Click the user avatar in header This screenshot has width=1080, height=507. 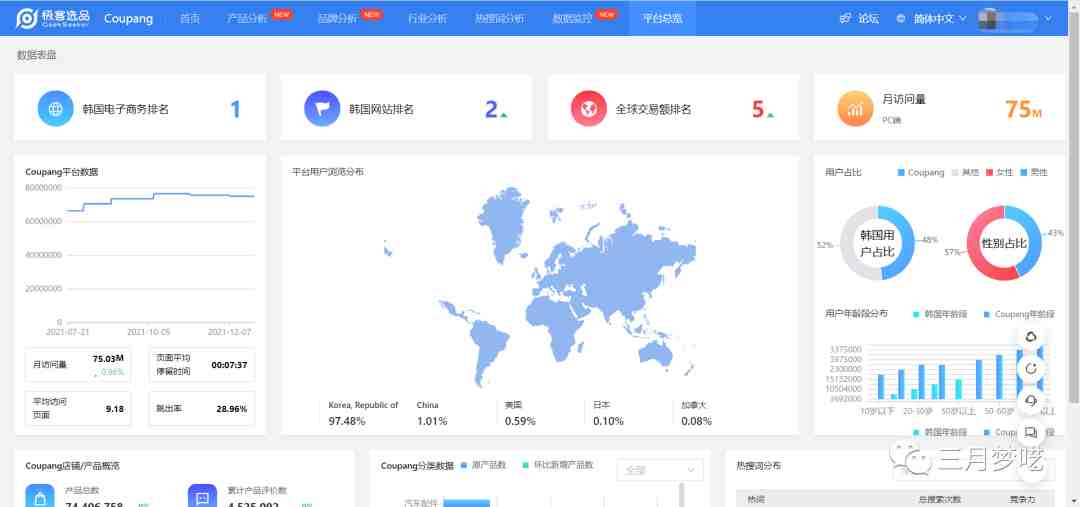tap(988, 19)
